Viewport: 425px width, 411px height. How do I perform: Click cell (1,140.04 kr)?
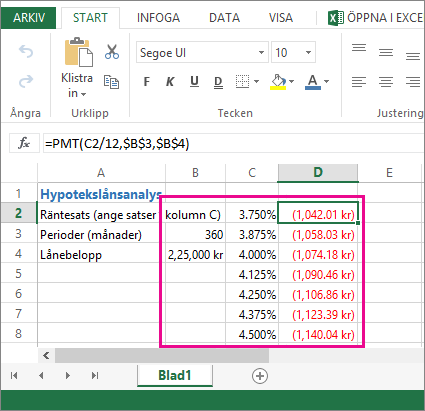[318, 334]
